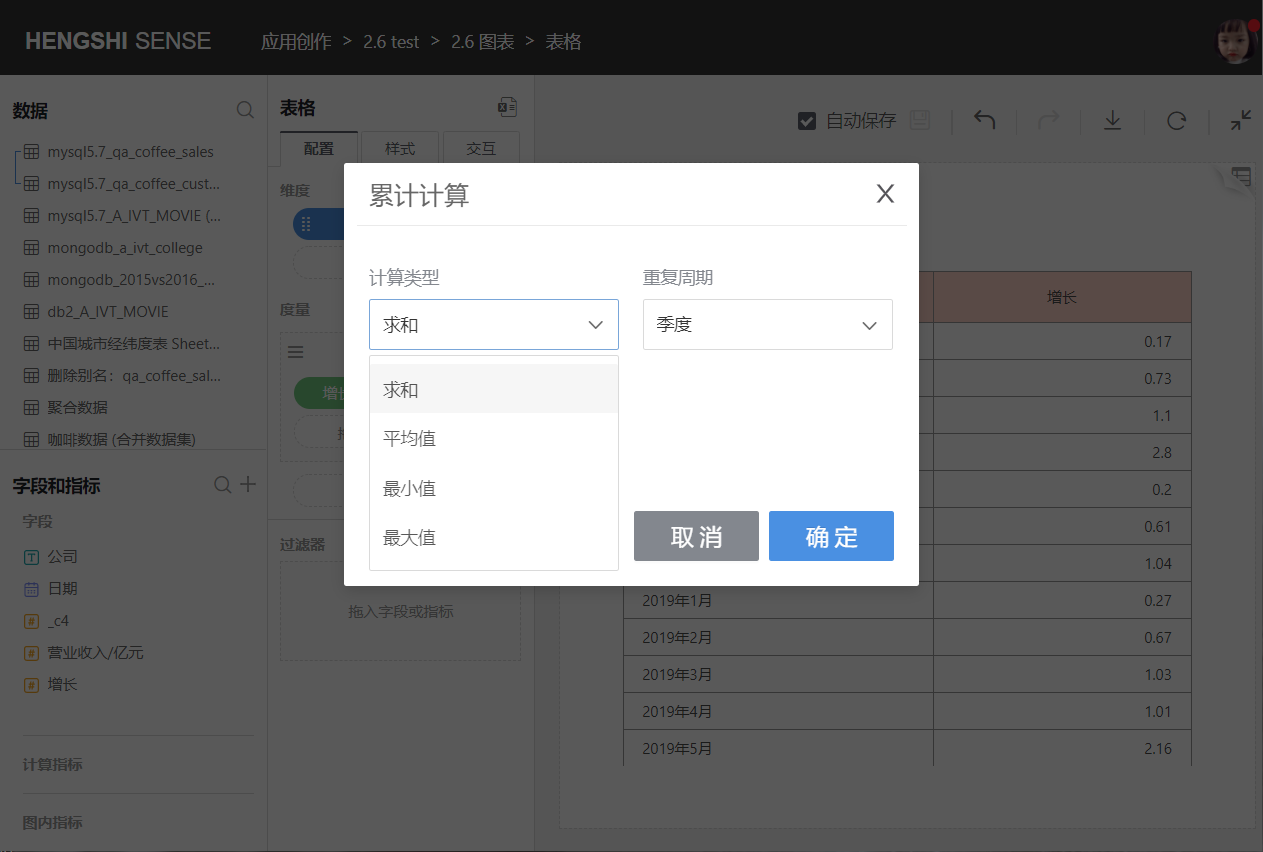The width and height of the screenshot is (1263, 852).
Task: Click the calendar icon beside 日期
Action: click(x=32, y=589)
